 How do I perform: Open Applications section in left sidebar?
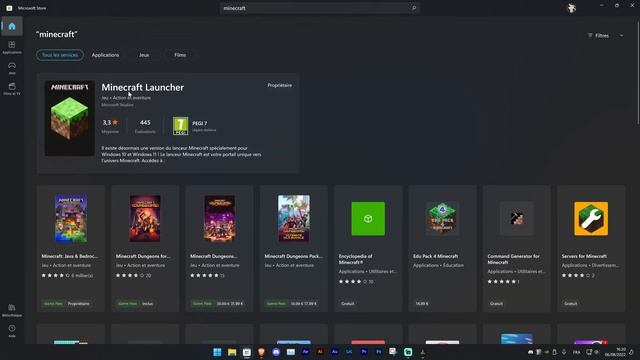12,47
